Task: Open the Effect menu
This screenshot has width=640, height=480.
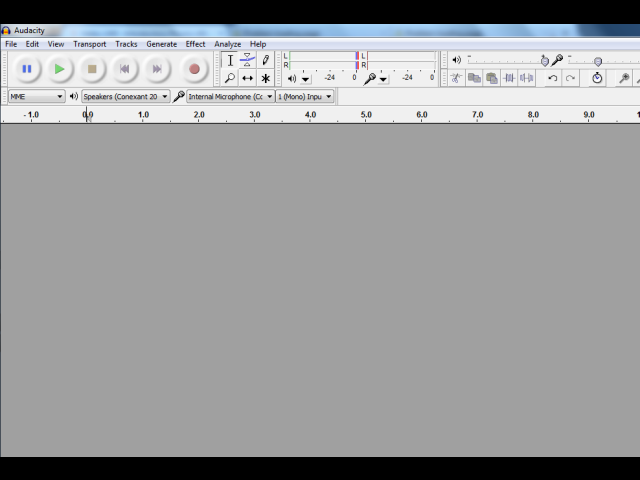Action: [195, 44]
